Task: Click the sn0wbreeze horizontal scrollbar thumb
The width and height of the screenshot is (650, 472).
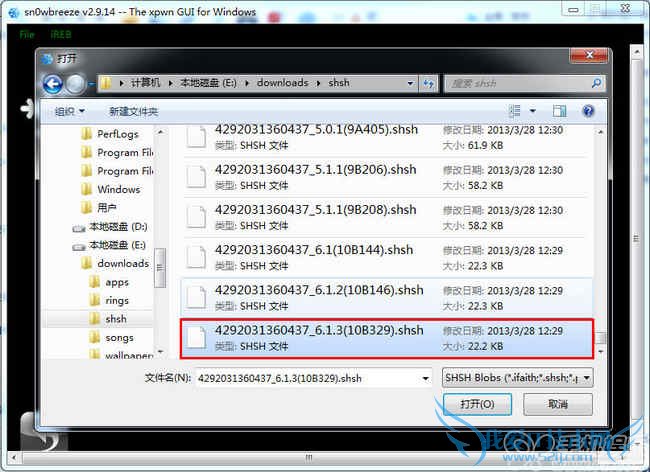Action: pos(309,457)
